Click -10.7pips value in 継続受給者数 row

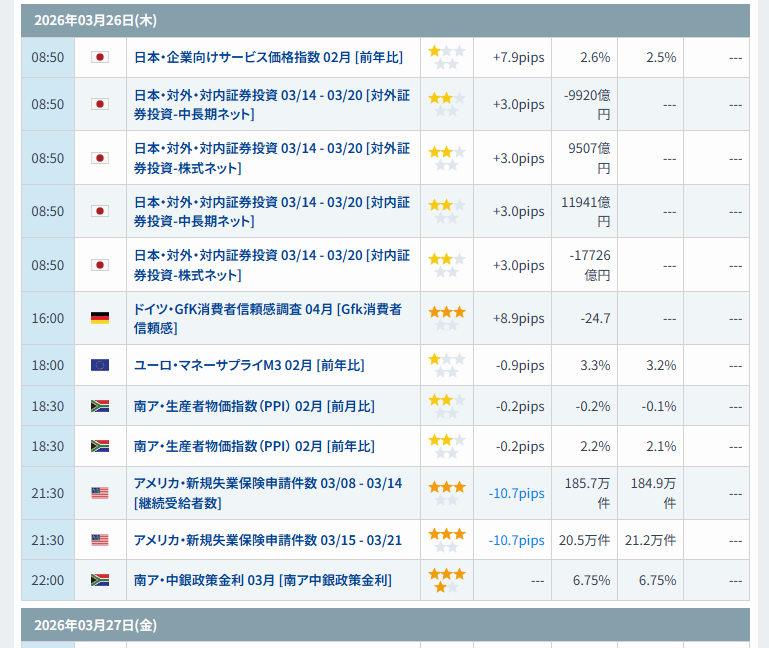(x=517, y=493)
